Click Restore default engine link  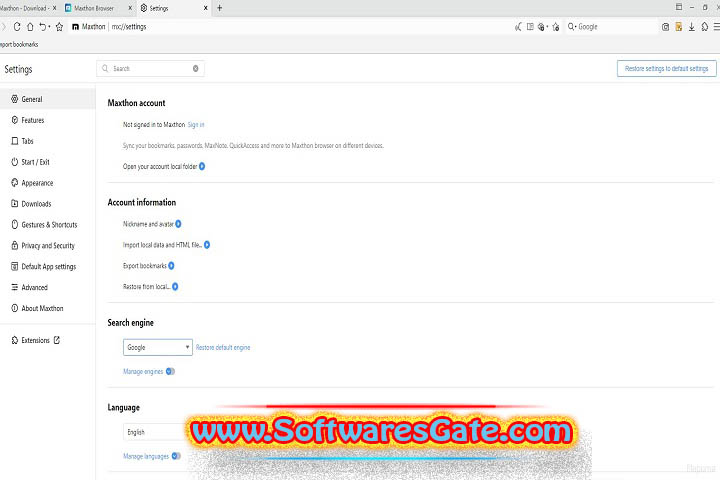tap(223, 347)
